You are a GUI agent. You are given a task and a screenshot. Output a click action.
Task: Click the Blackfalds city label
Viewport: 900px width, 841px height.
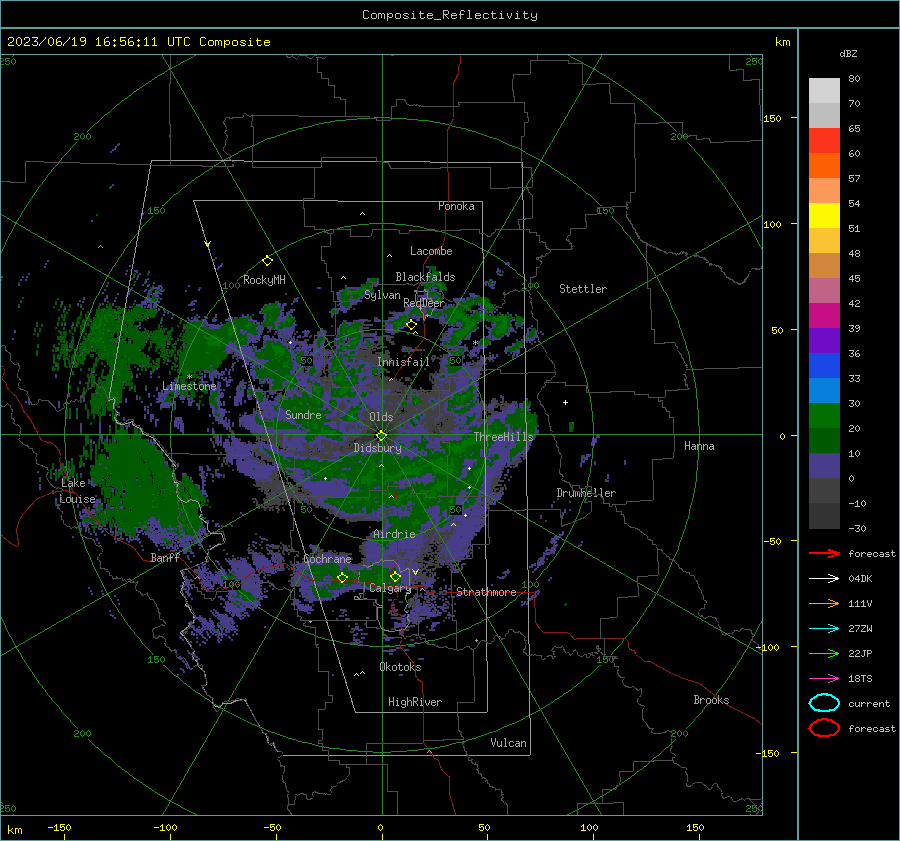[425, 277]
